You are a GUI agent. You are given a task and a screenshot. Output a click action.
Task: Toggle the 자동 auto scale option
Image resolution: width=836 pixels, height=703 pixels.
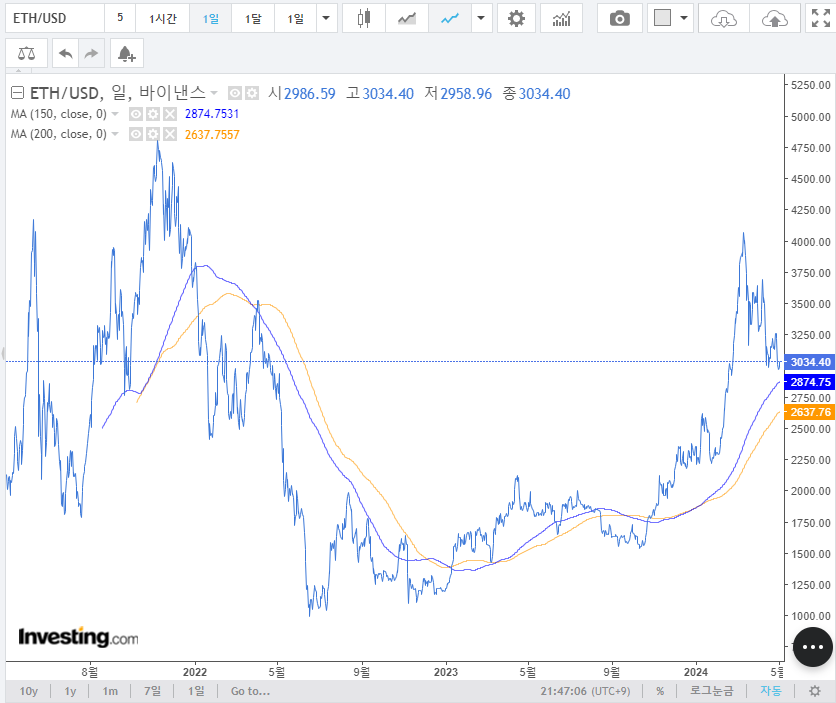[x=770, y=691]
